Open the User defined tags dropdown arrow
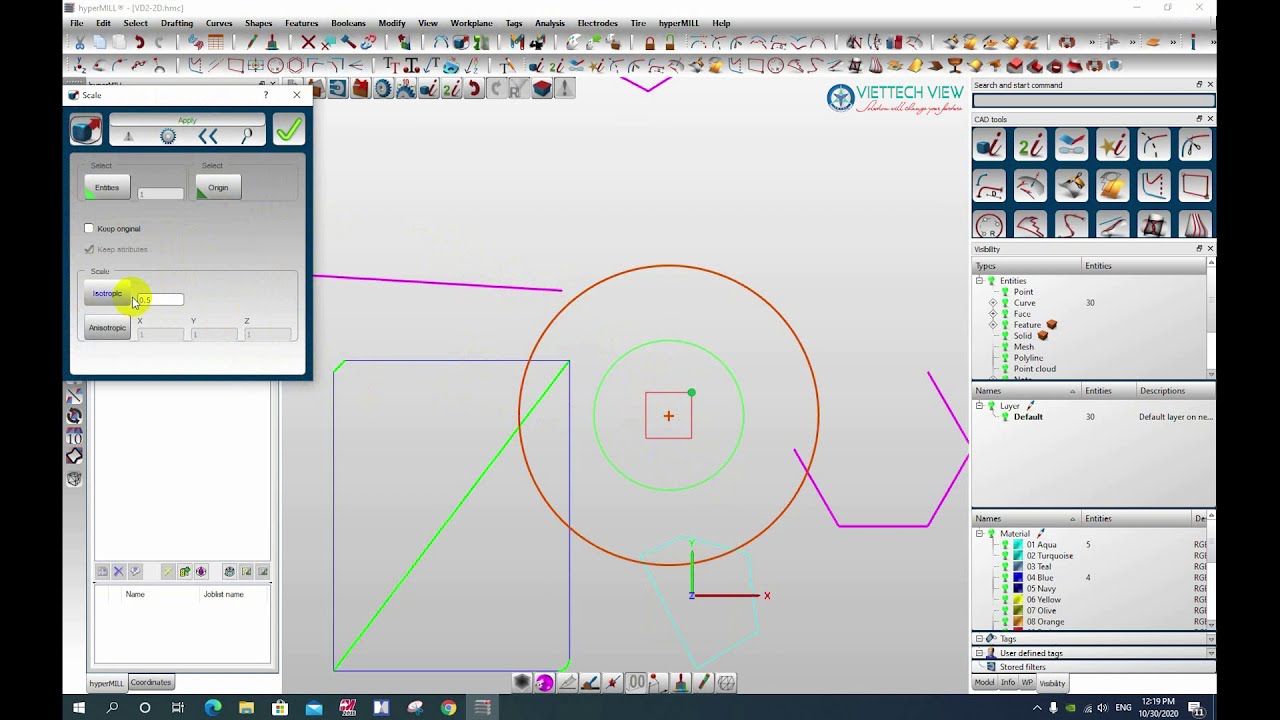Screen dimensions: 1280x720 [1210, 653]
